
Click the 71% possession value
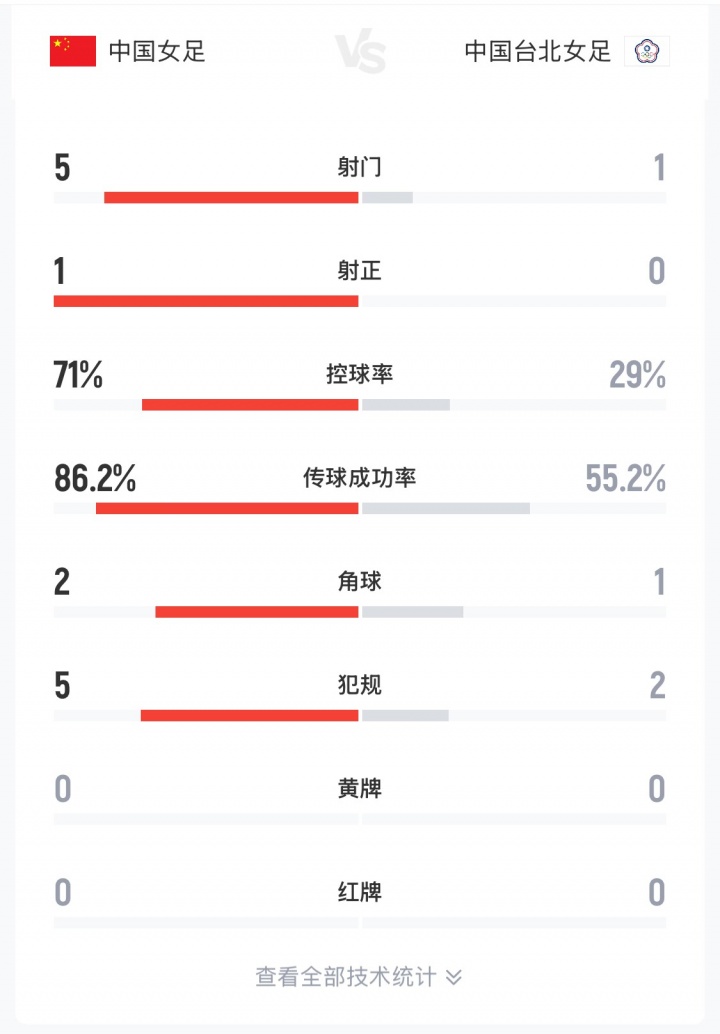[x=78, y=375]
